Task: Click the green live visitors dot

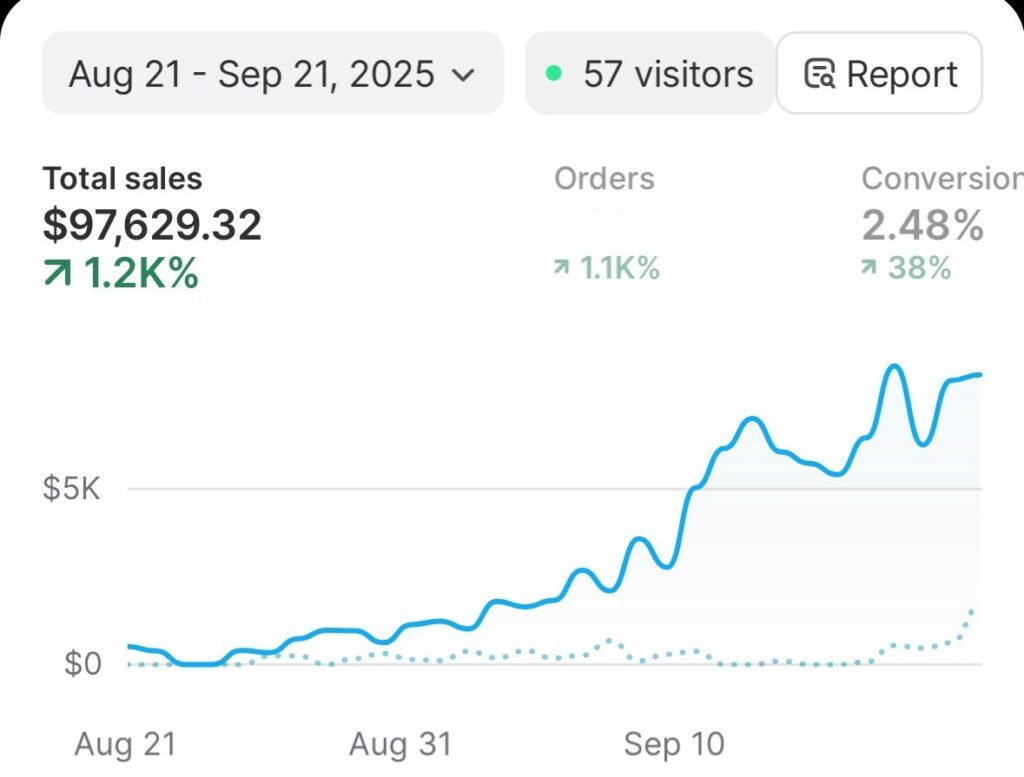Action: [554, 74]
